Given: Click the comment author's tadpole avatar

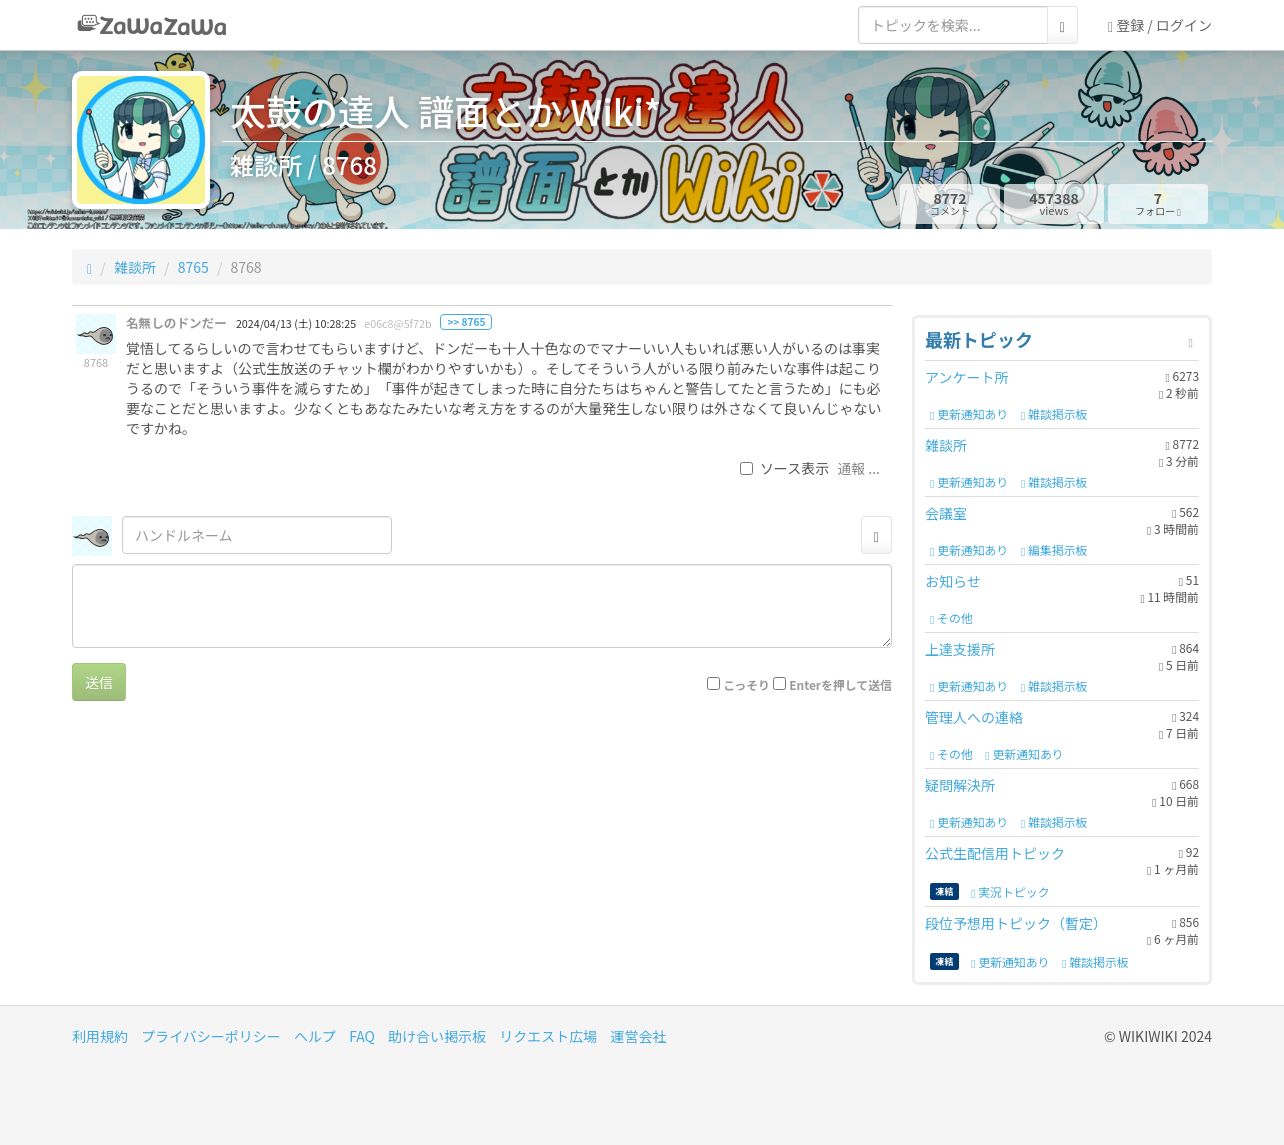Looking at the screenshot, I should tap(96, 334).
